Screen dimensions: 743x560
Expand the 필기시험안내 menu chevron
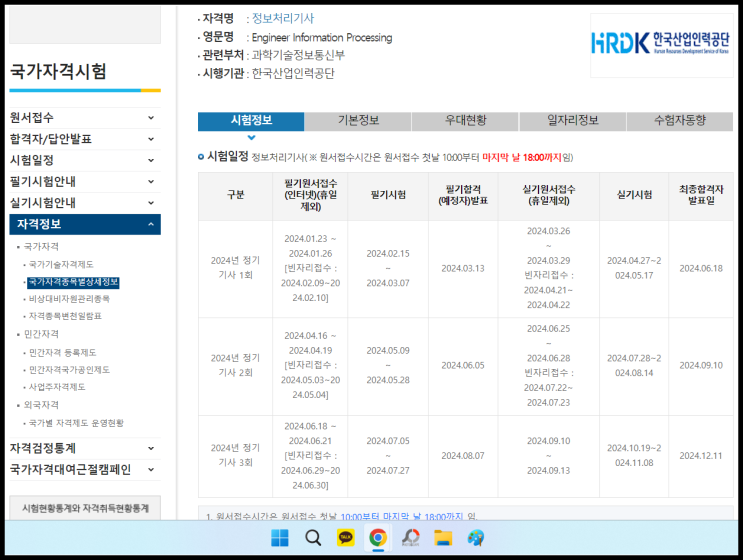click(x=151, y=181)
